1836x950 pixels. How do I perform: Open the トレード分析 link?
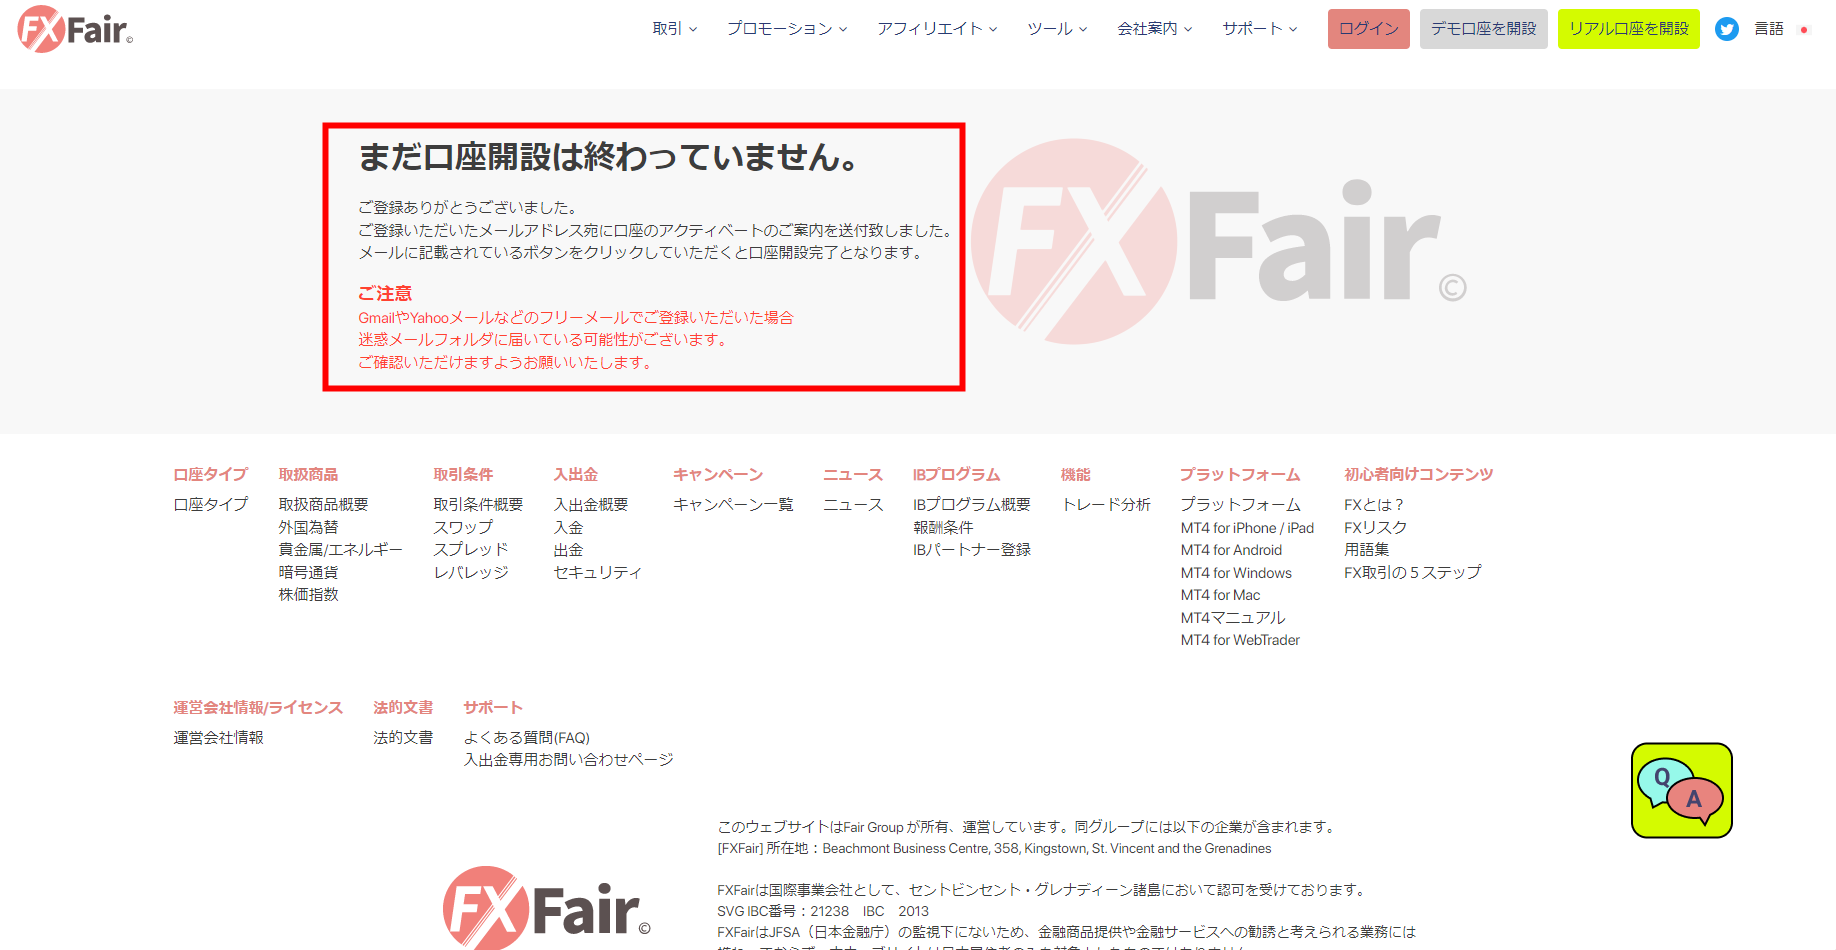pyautogui.click(x=1106, y=505)
